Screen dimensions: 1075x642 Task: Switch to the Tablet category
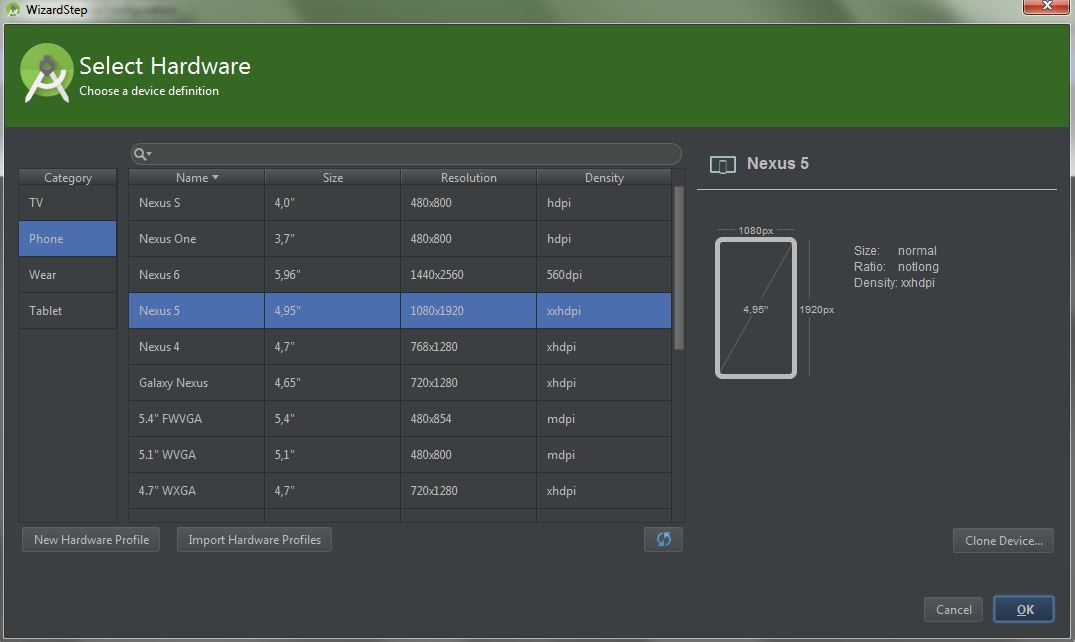point(67,311)
